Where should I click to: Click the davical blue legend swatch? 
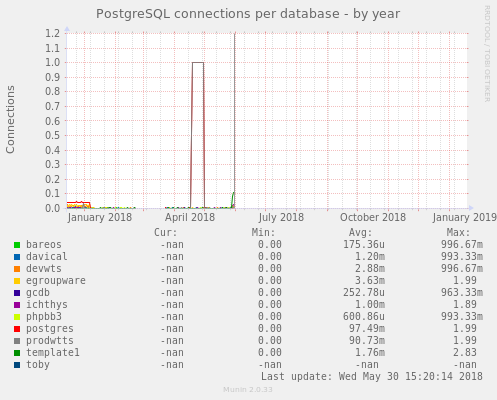[17, 257]
